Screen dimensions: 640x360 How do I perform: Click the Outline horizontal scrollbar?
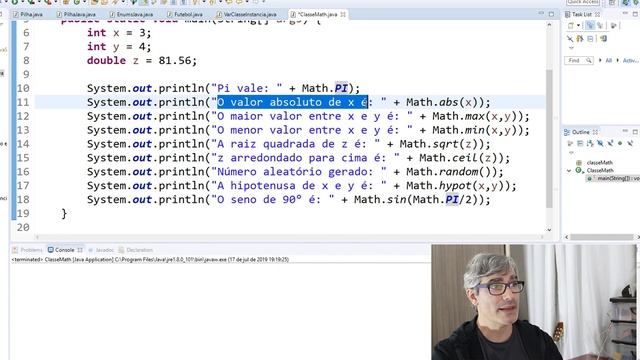(601, 237)
